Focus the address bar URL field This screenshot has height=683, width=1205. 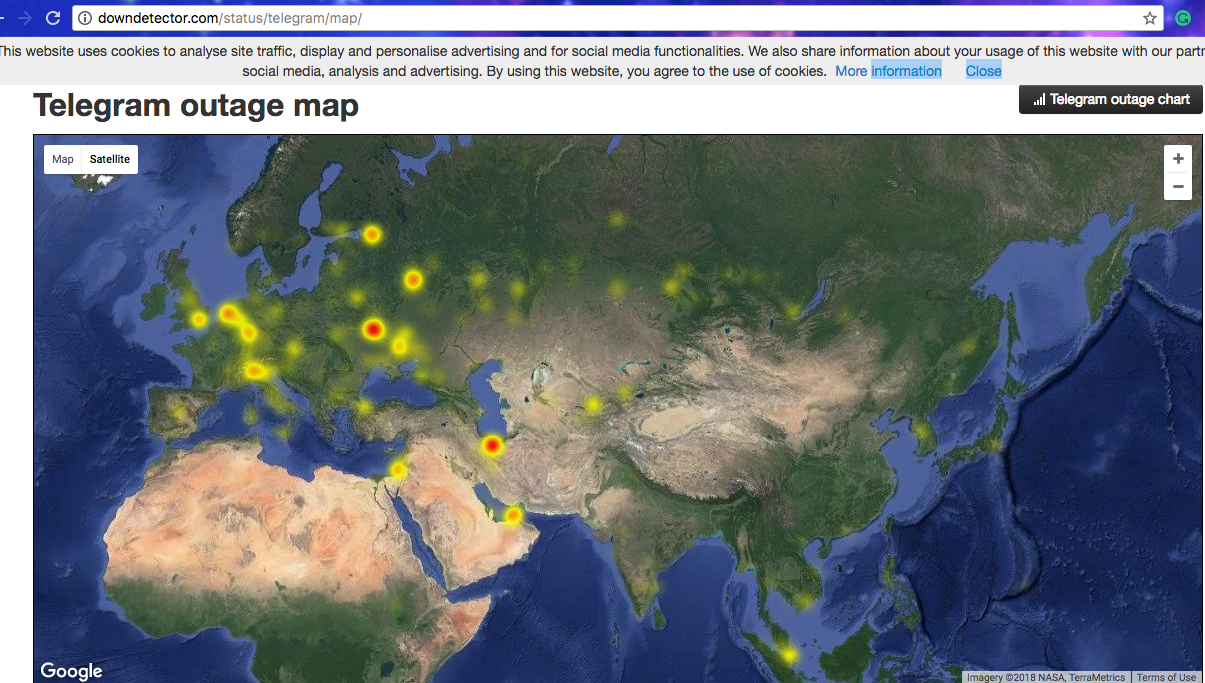[x=617, y=18]
